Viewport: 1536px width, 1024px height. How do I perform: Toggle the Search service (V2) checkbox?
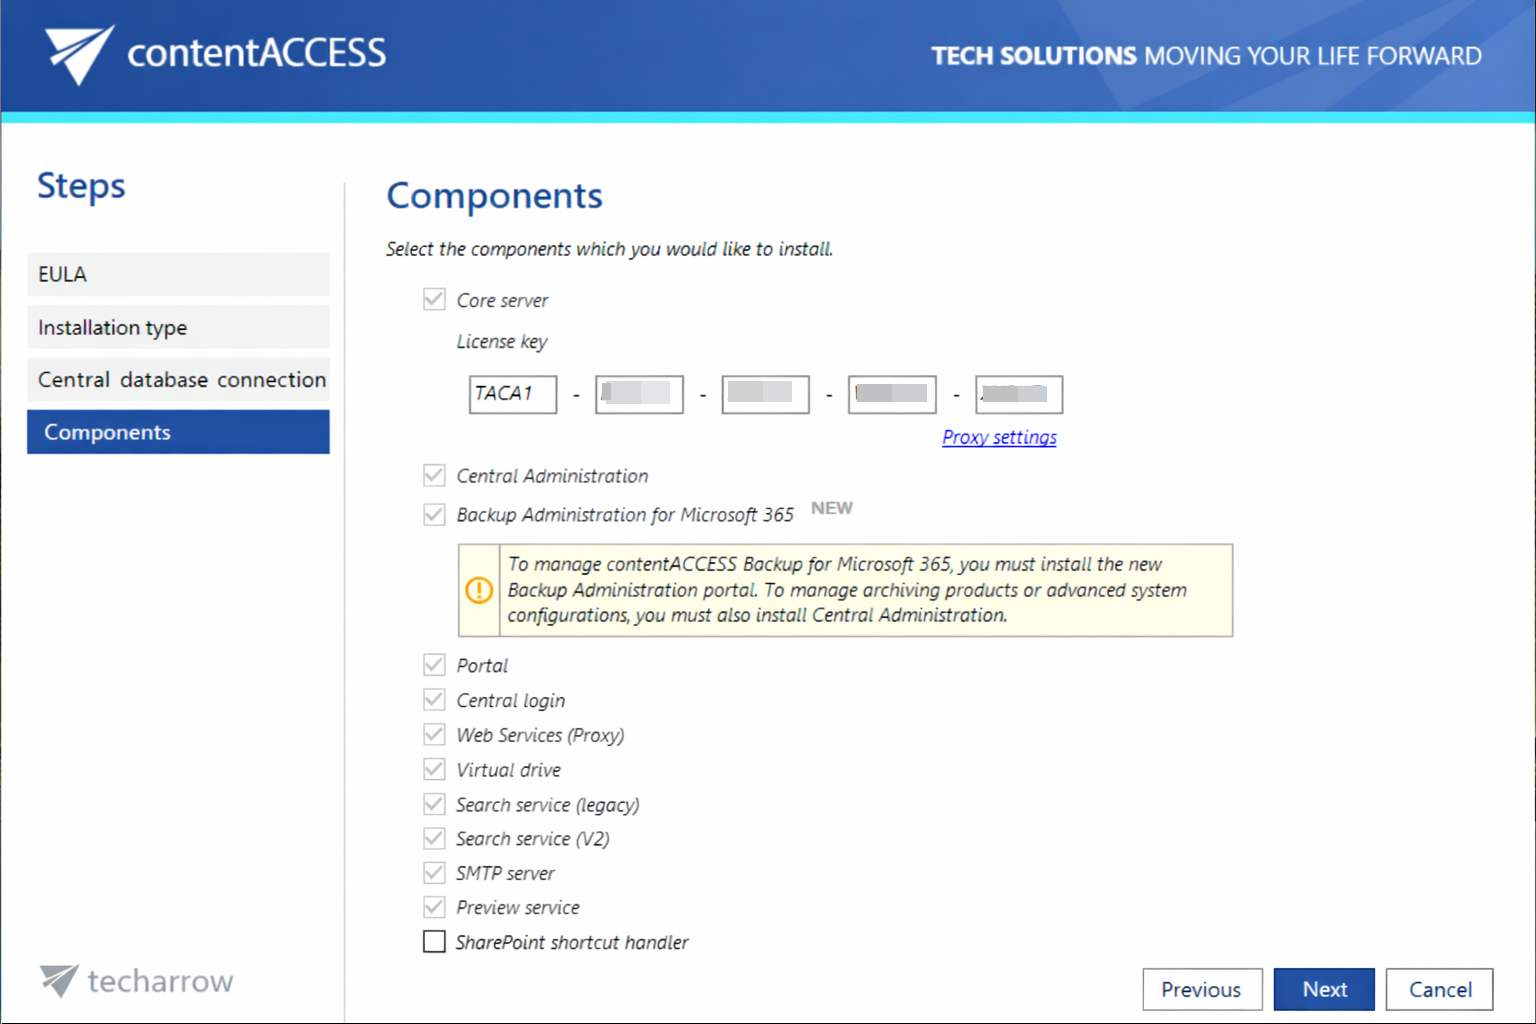coord(434,838)
